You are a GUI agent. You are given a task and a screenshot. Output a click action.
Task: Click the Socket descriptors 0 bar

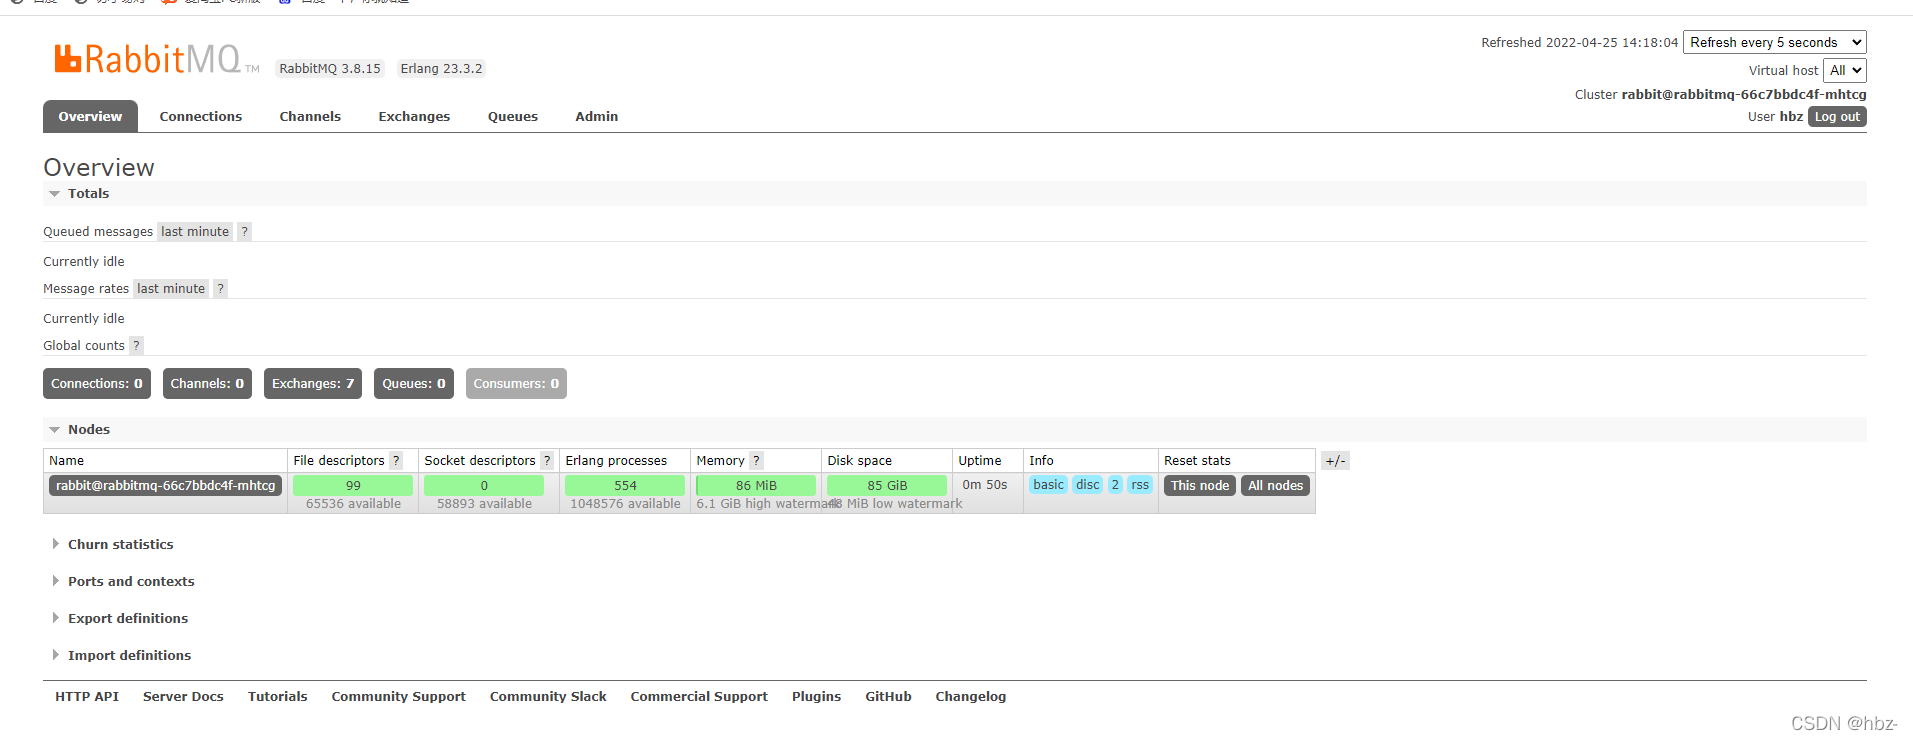(x=484, y=486)
